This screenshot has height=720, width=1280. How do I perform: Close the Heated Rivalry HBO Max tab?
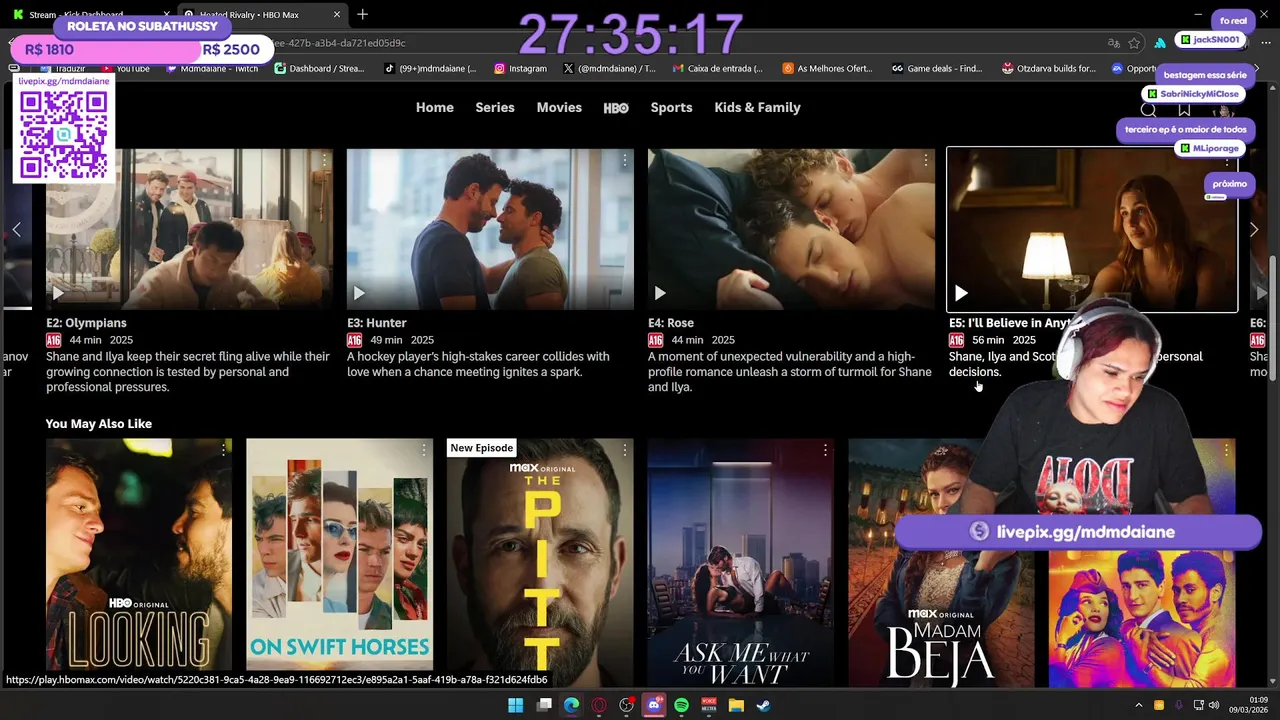click(x=337, y=15)
